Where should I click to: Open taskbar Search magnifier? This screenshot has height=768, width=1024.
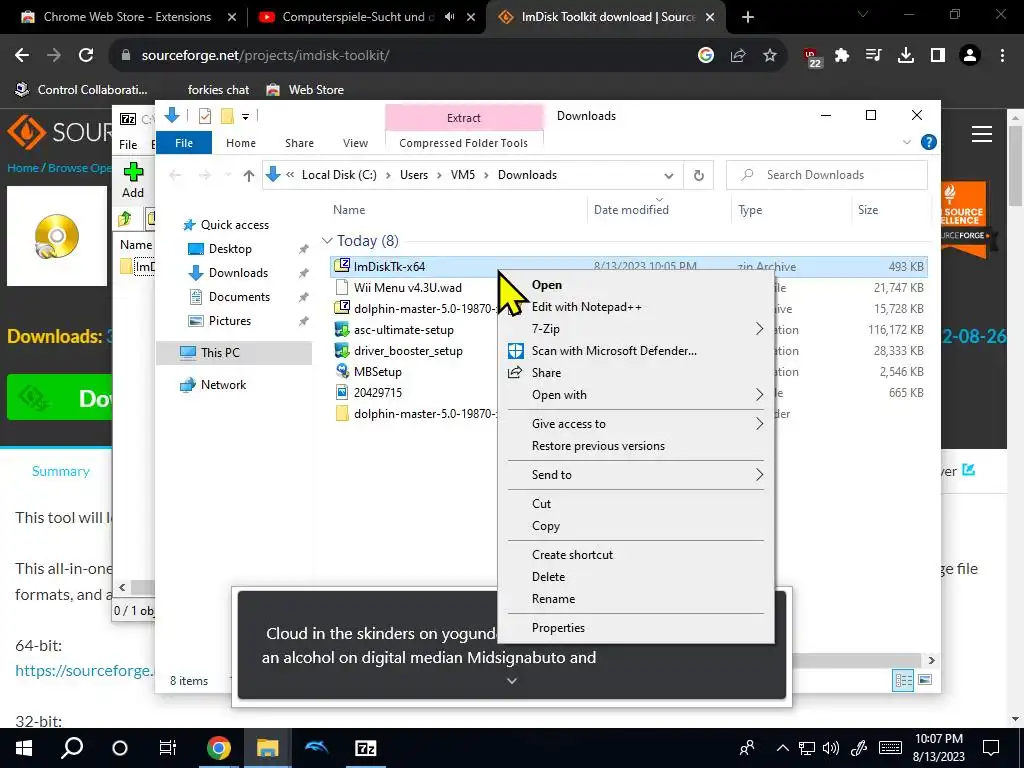pyautogui.click(x=72, y=748)
